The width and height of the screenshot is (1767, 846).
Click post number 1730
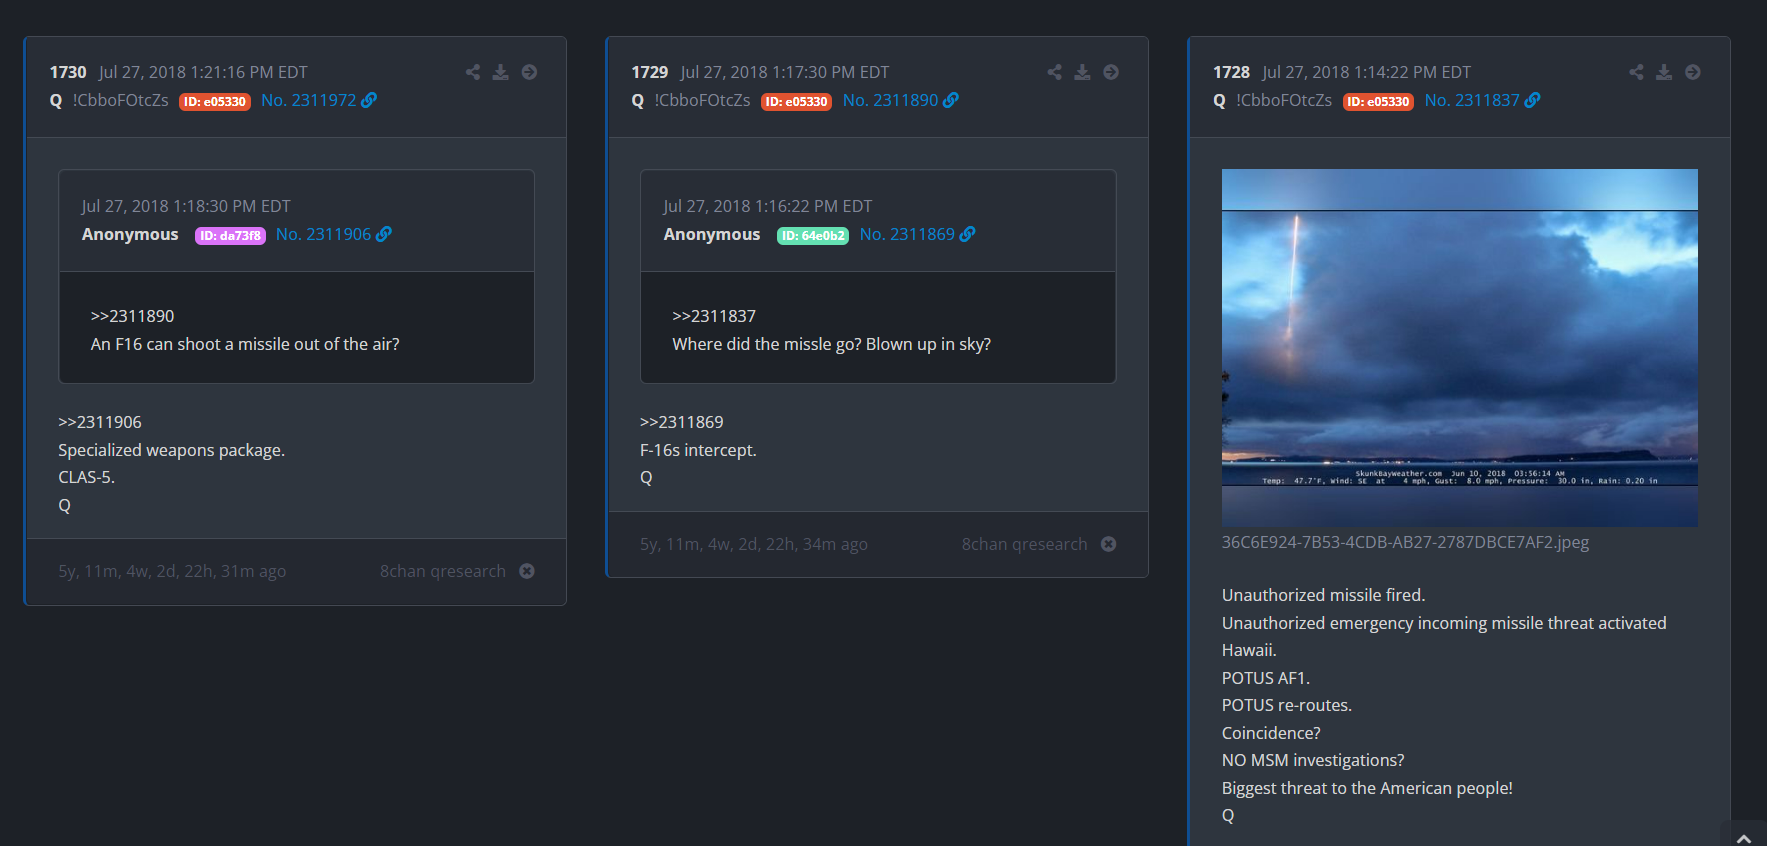click(x=68, y=72)
